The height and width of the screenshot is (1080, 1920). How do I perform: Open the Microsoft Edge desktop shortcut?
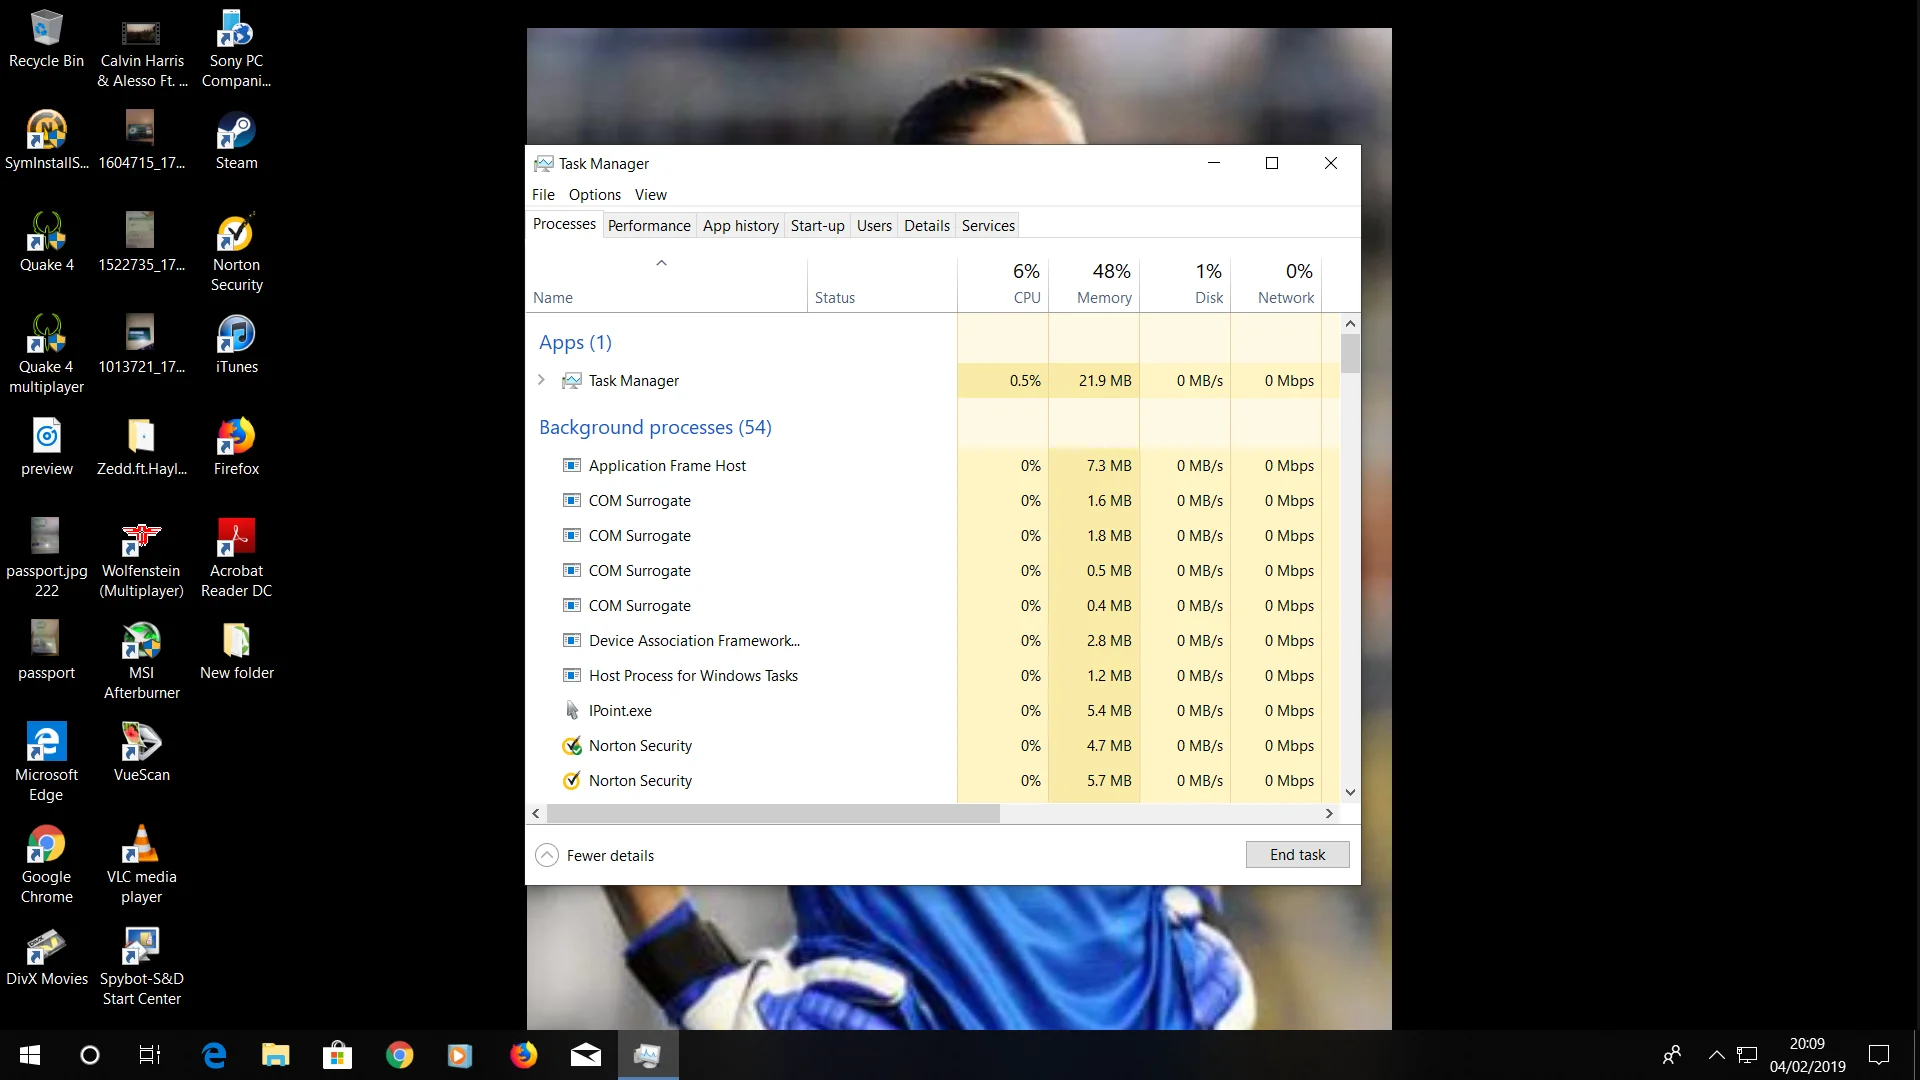(46, 763)
